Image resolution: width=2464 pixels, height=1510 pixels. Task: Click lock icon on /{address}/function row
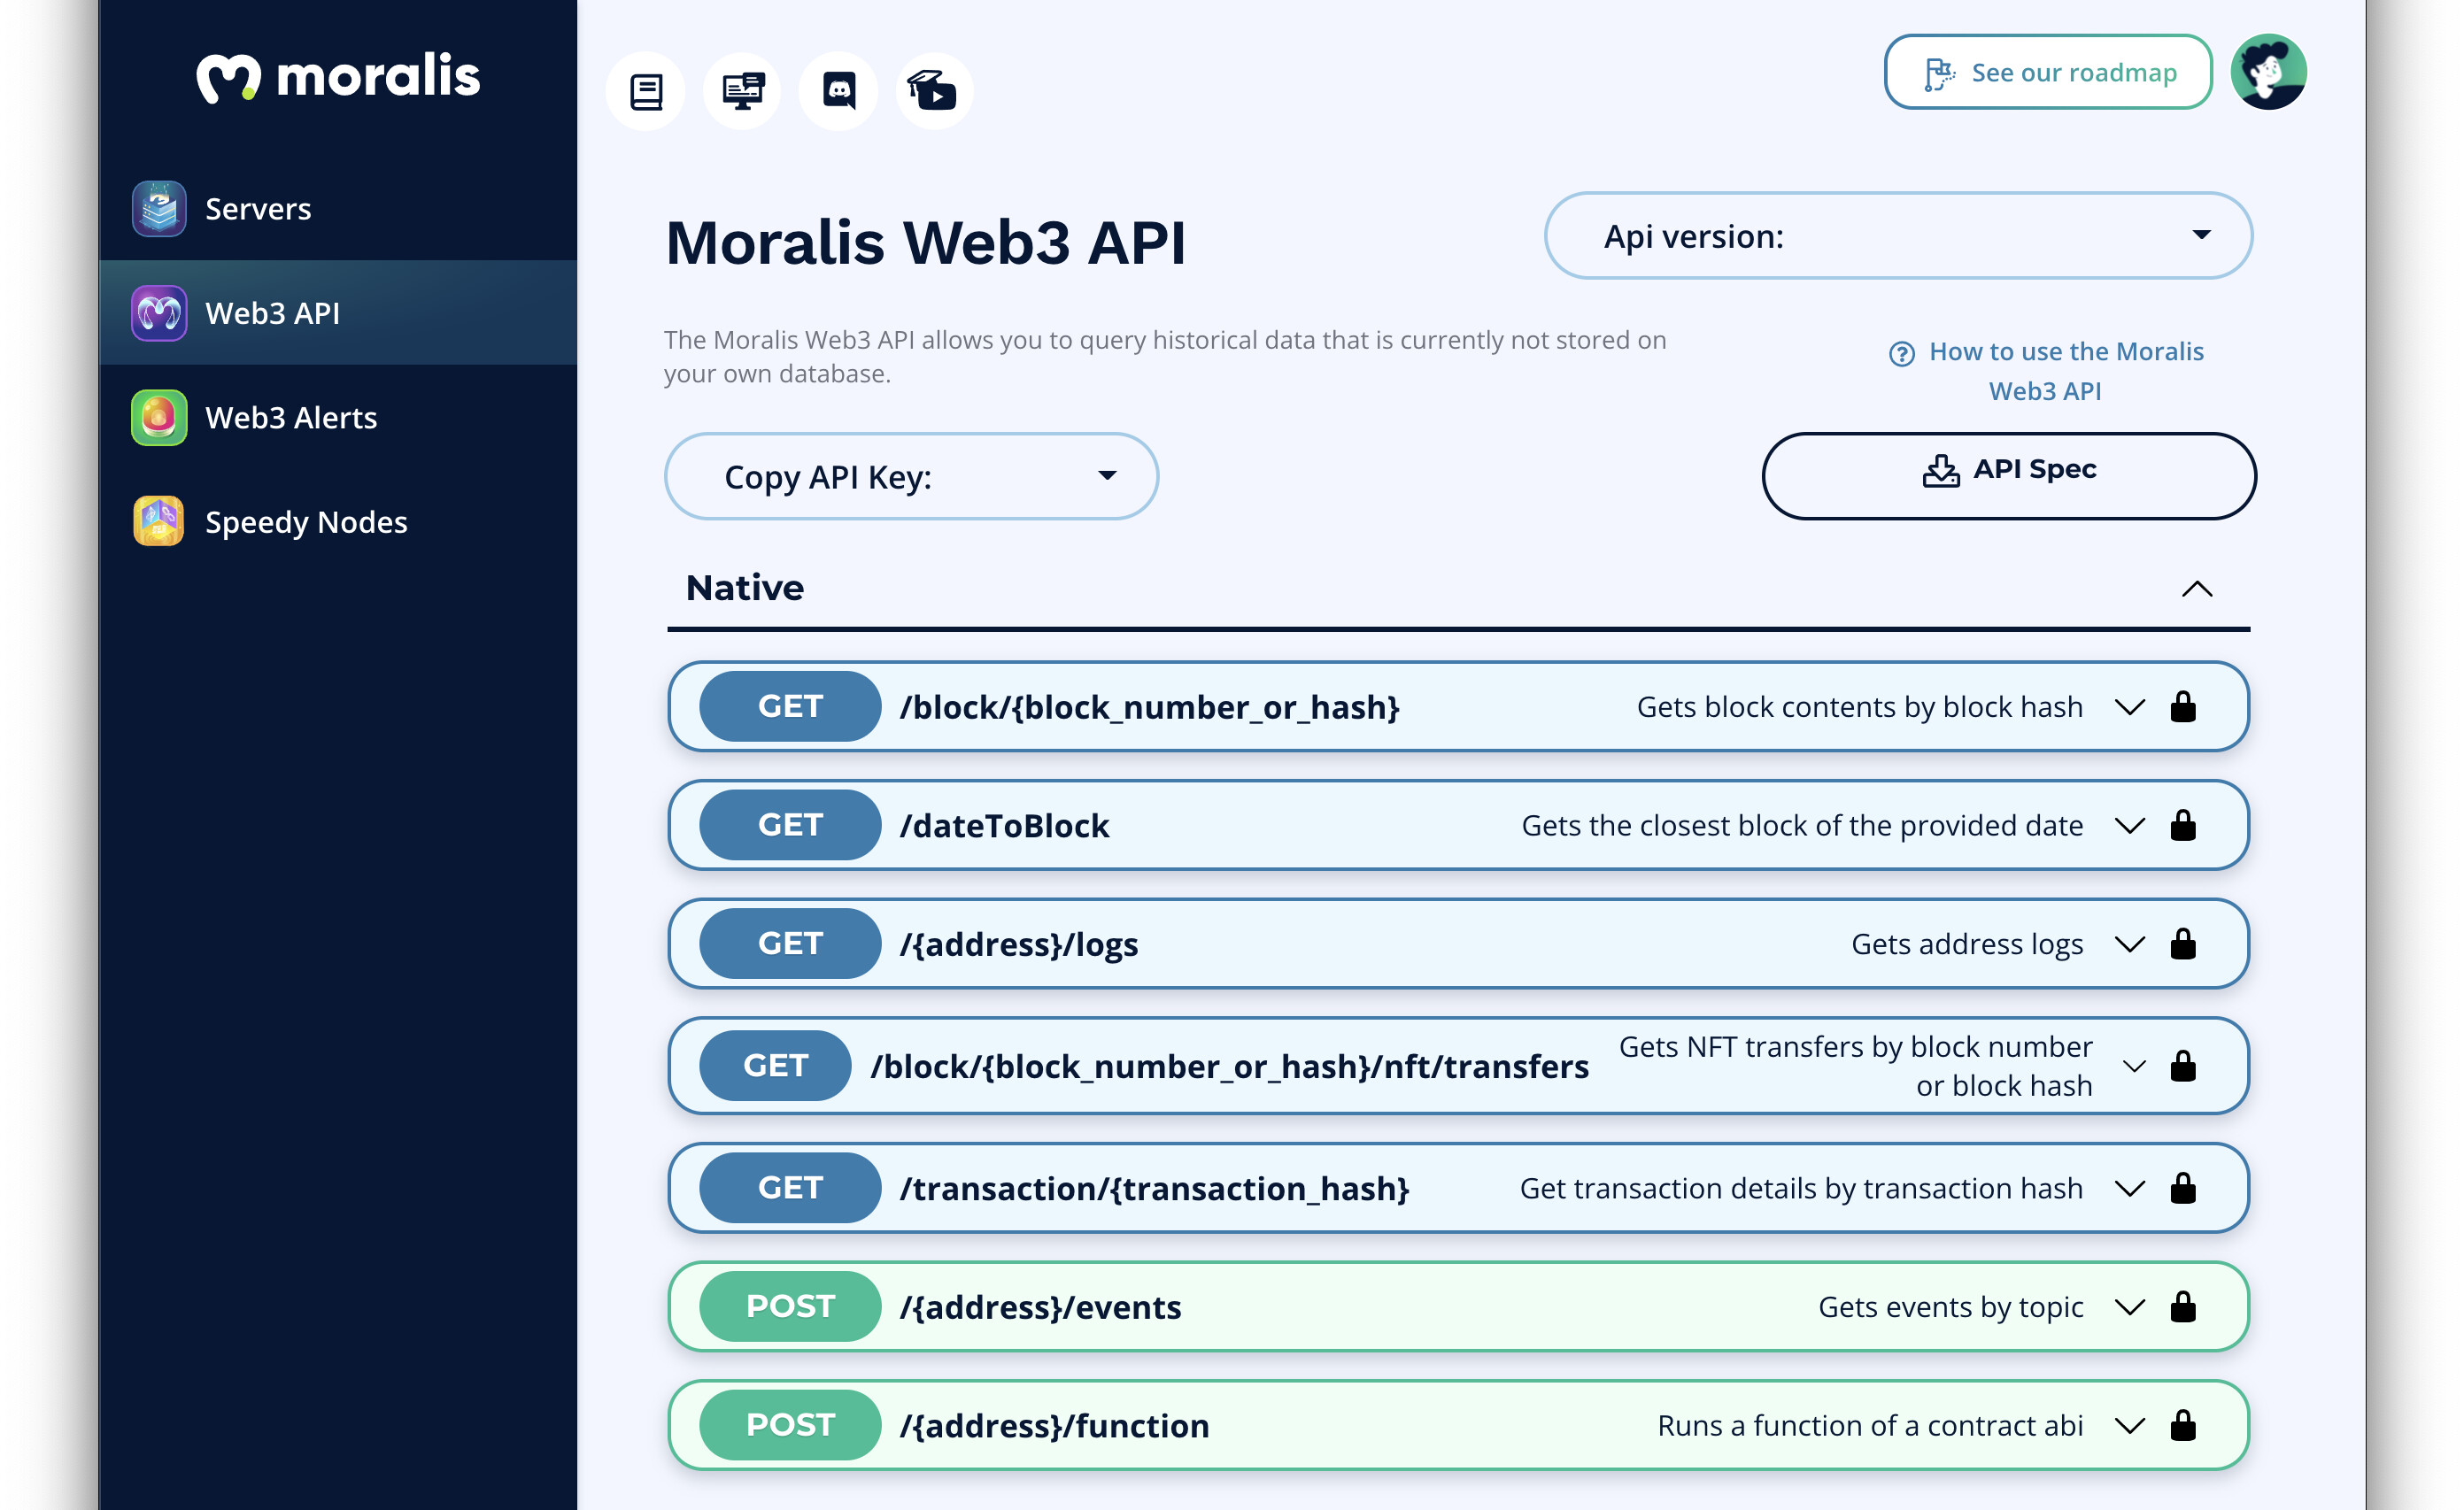2183,1424
